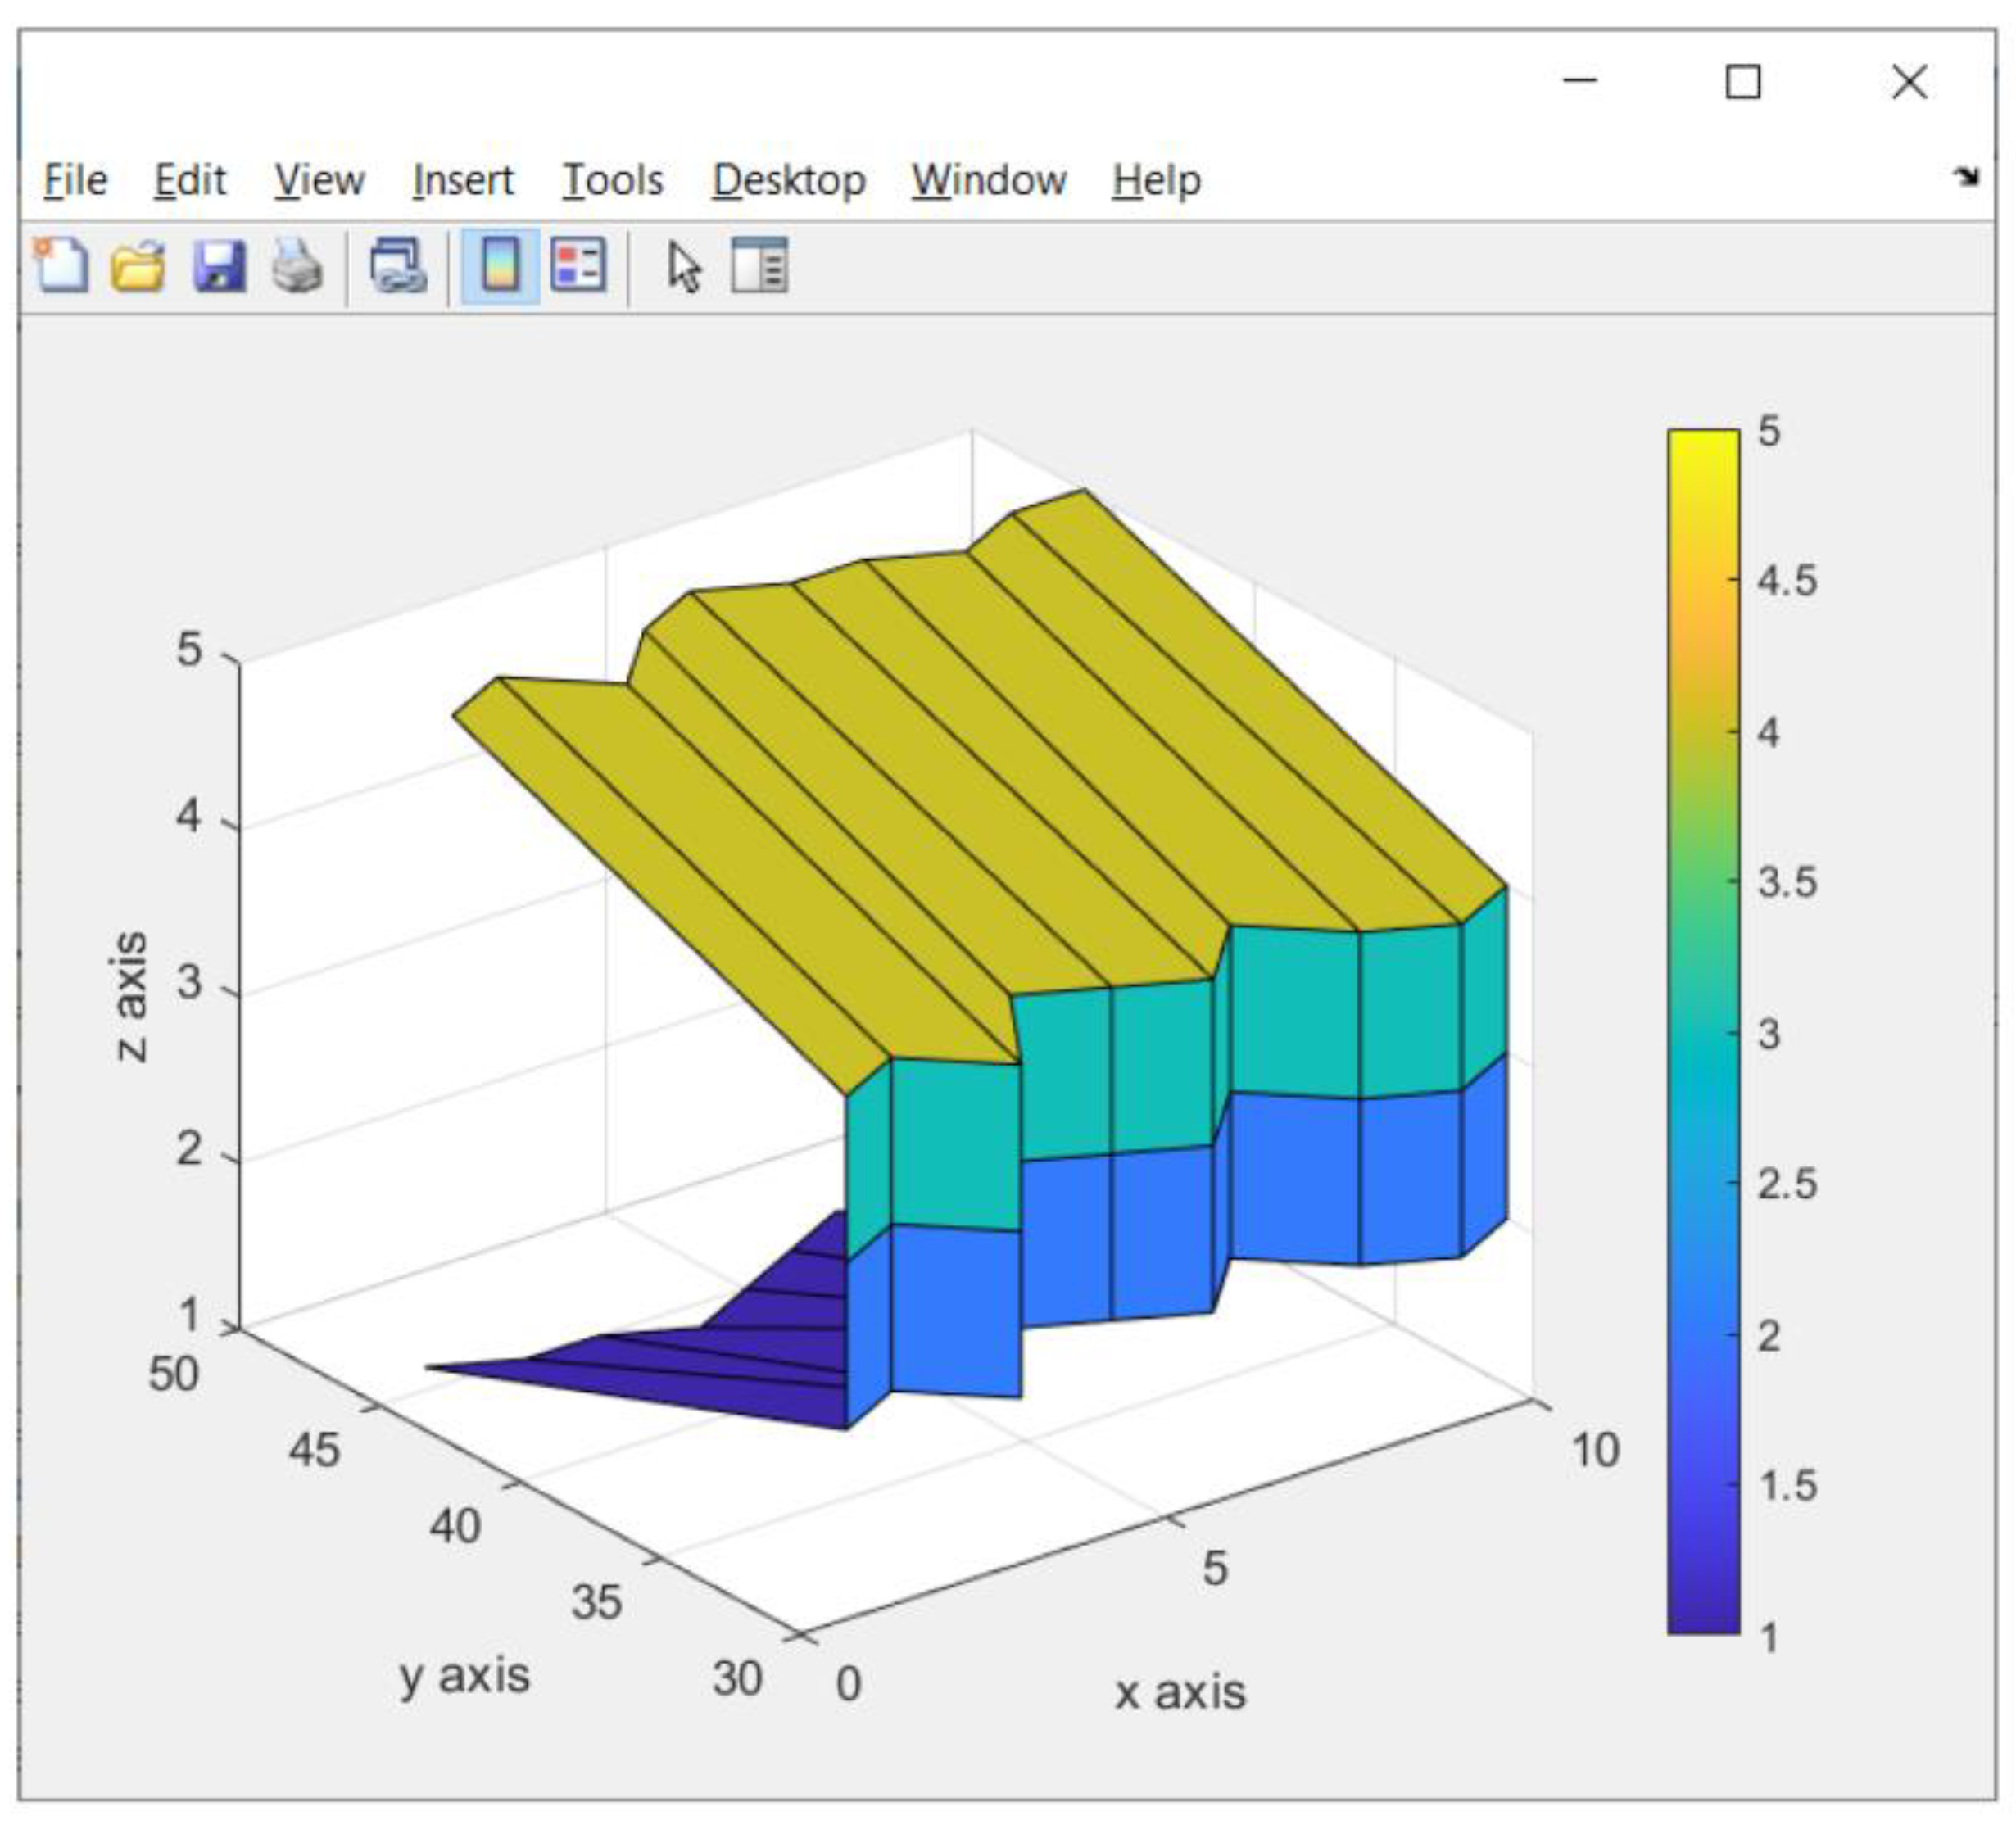
Task: Dock the figure using corner arrow
Action: tap(1966, 176)
